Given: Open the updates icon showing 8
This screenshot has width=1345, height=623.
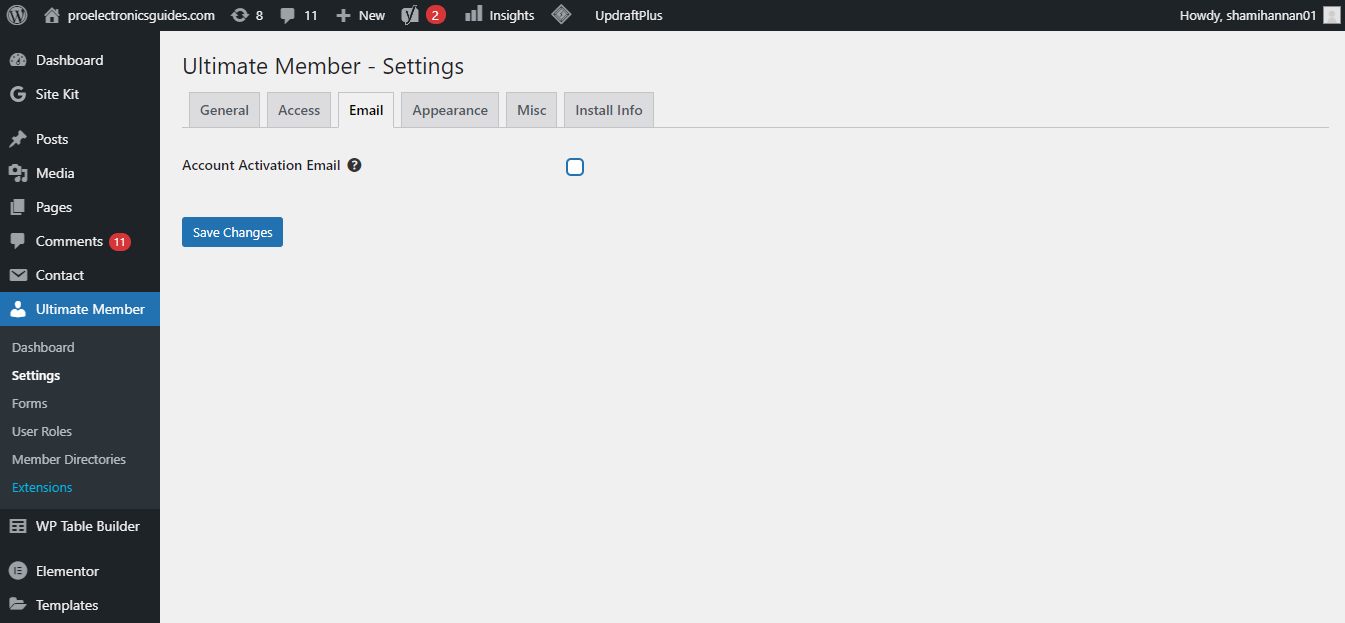Looking at the screenshot, I should pyautogui.click(x=239, y=15).
